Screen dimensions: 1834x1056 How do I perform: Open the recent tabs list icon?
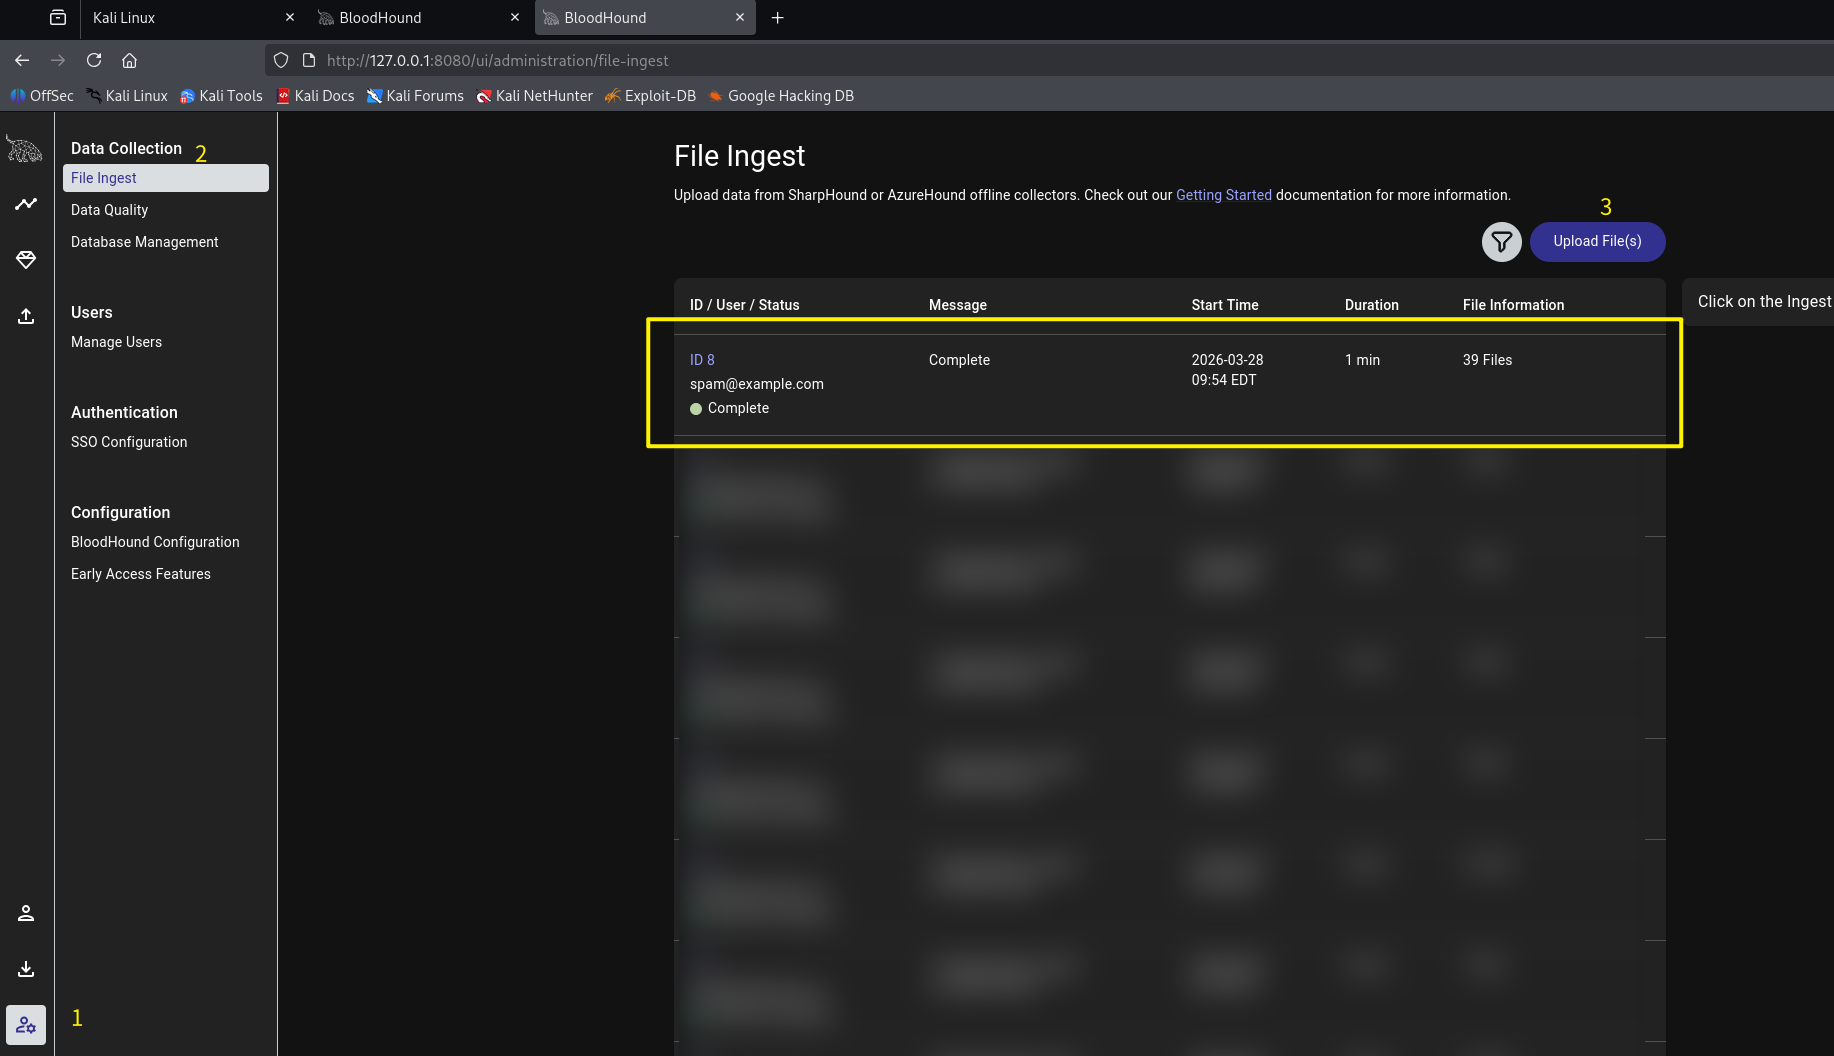click(58, 18)
